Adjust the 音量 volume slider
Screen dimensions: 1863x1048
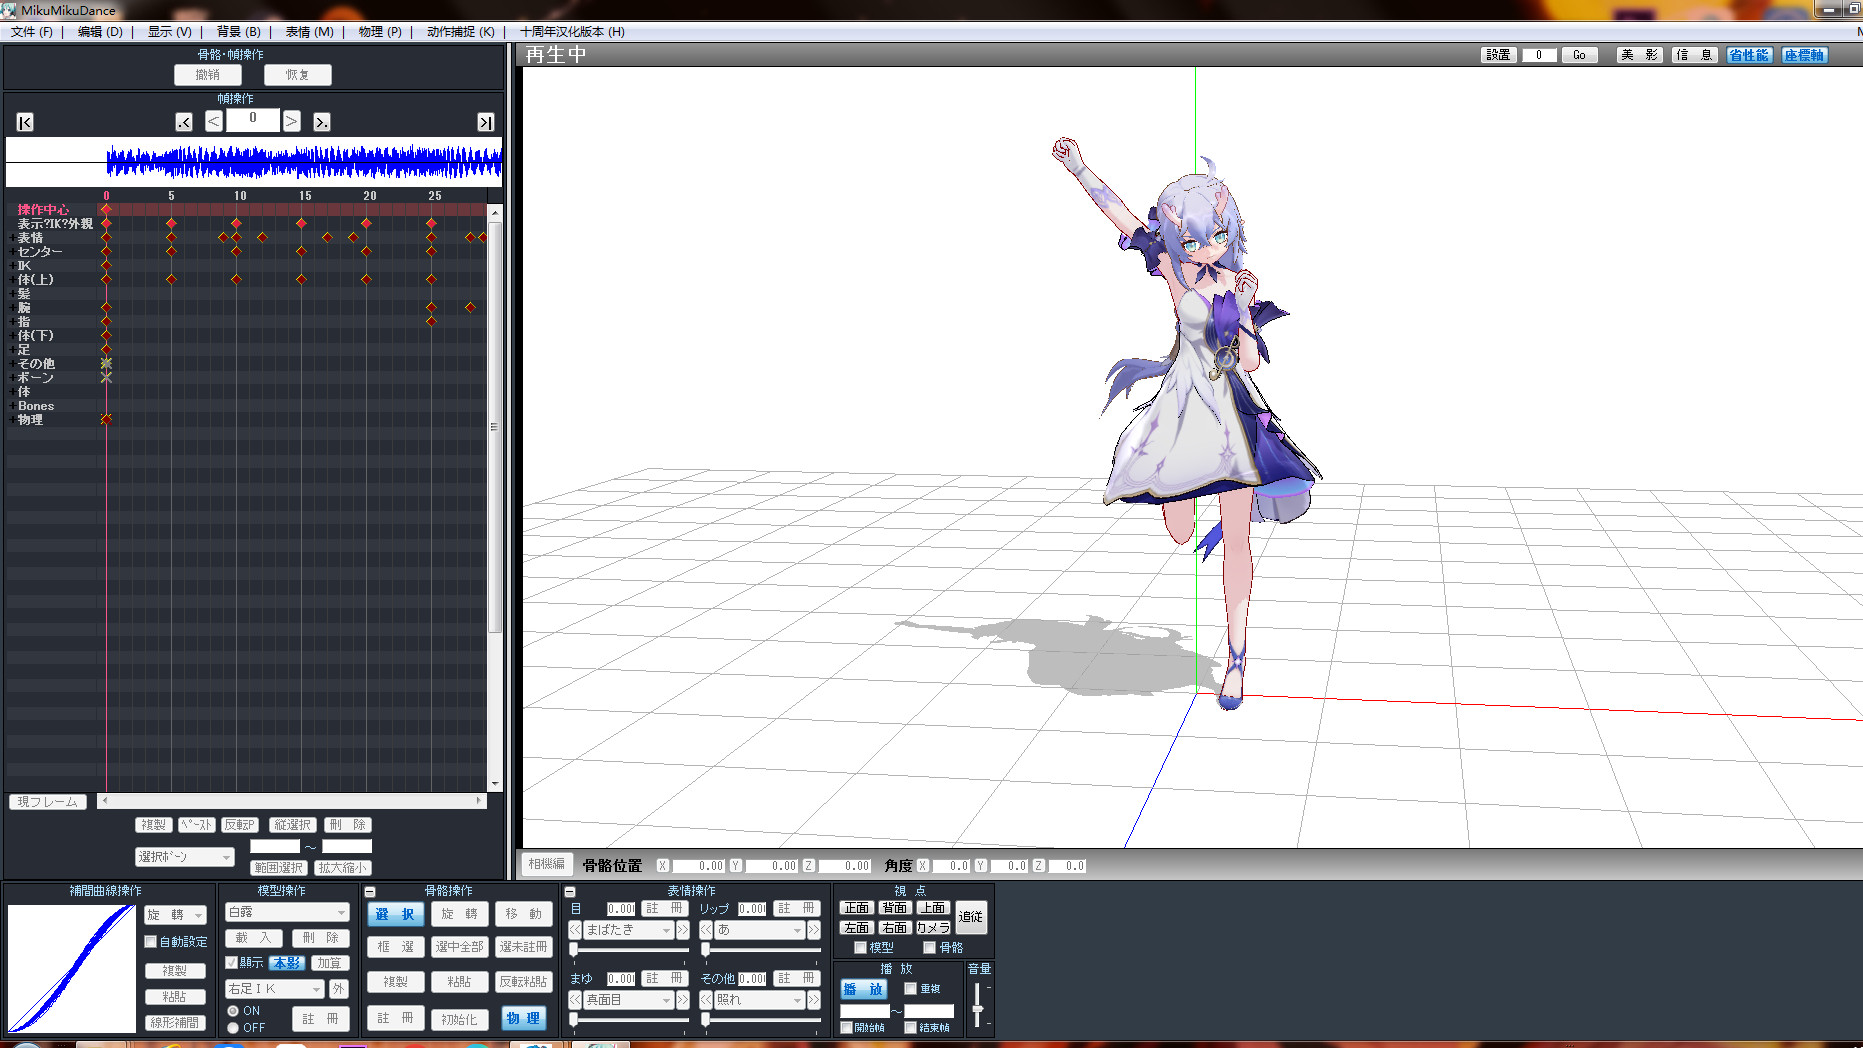pyautogui.click(x=977, y=1005)
